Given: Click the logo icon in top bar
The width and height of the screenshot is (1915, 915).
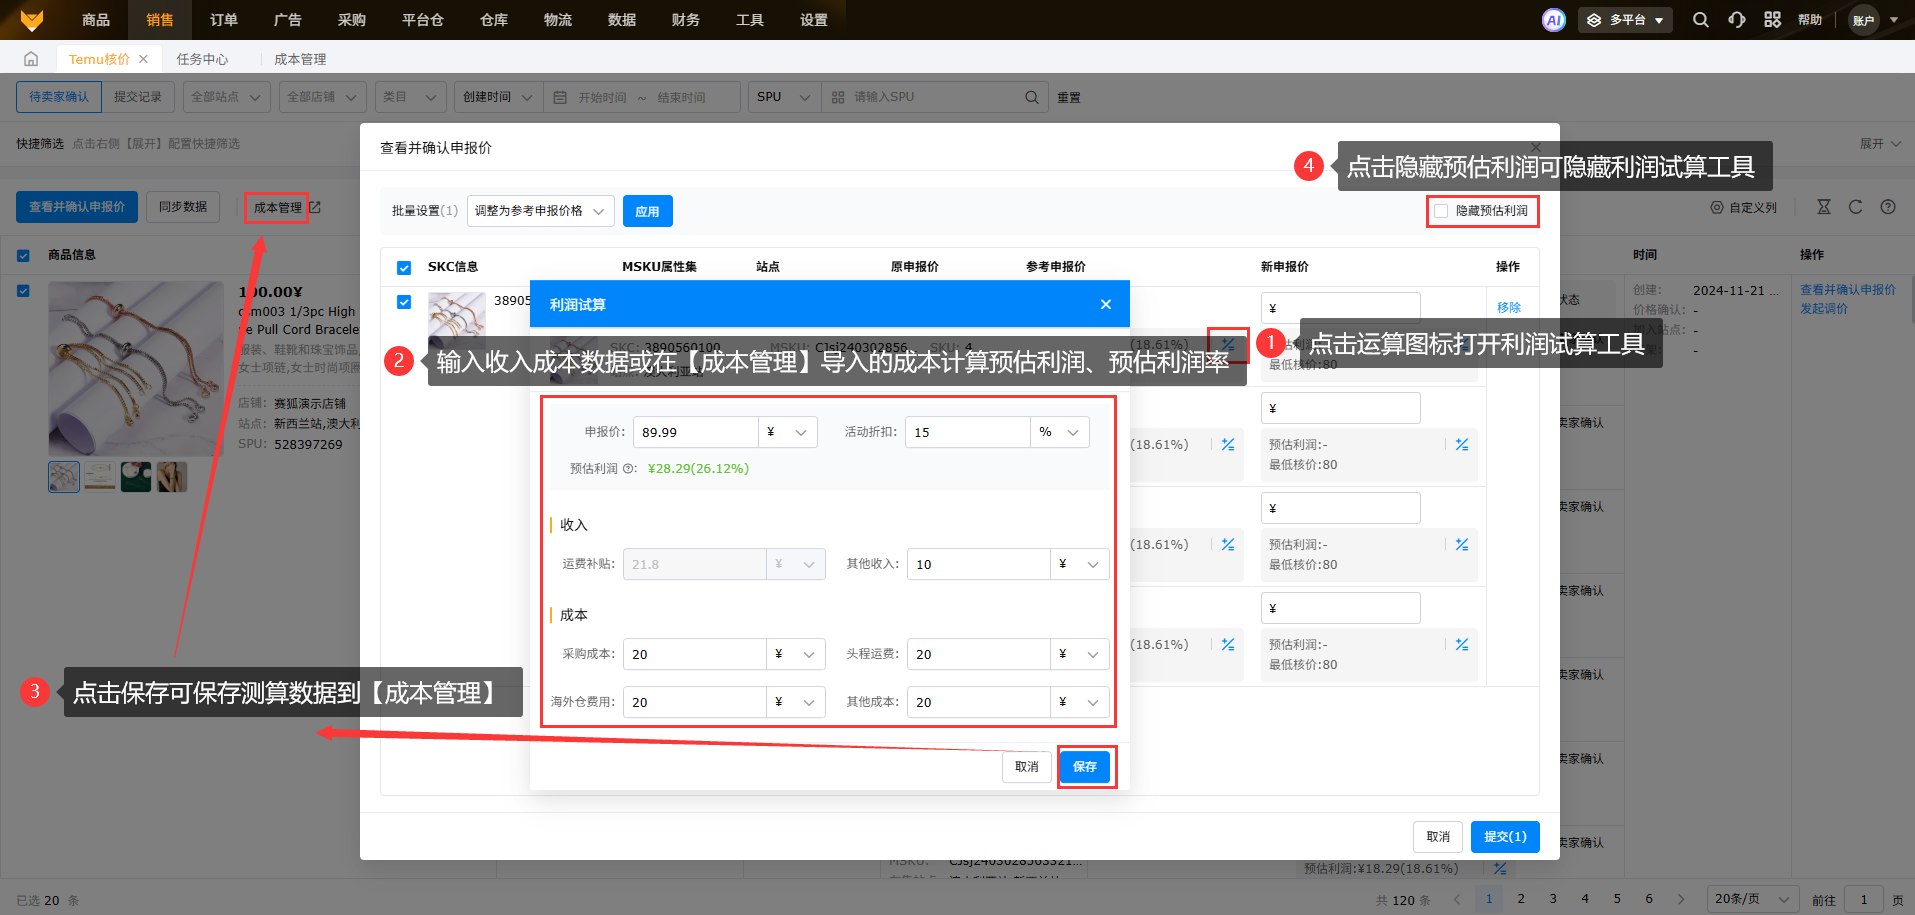Looking at the screenshot, I should (x=32, y=20).
